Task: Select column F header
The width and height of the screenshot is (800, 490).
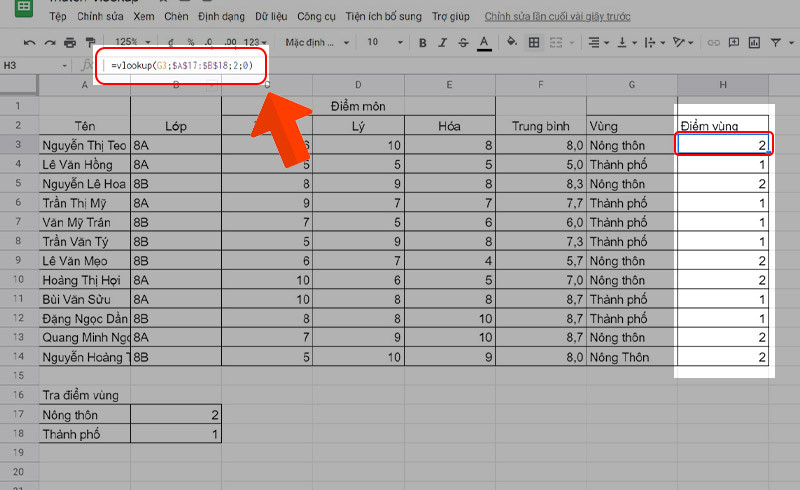Action: (x=541, y=85)
